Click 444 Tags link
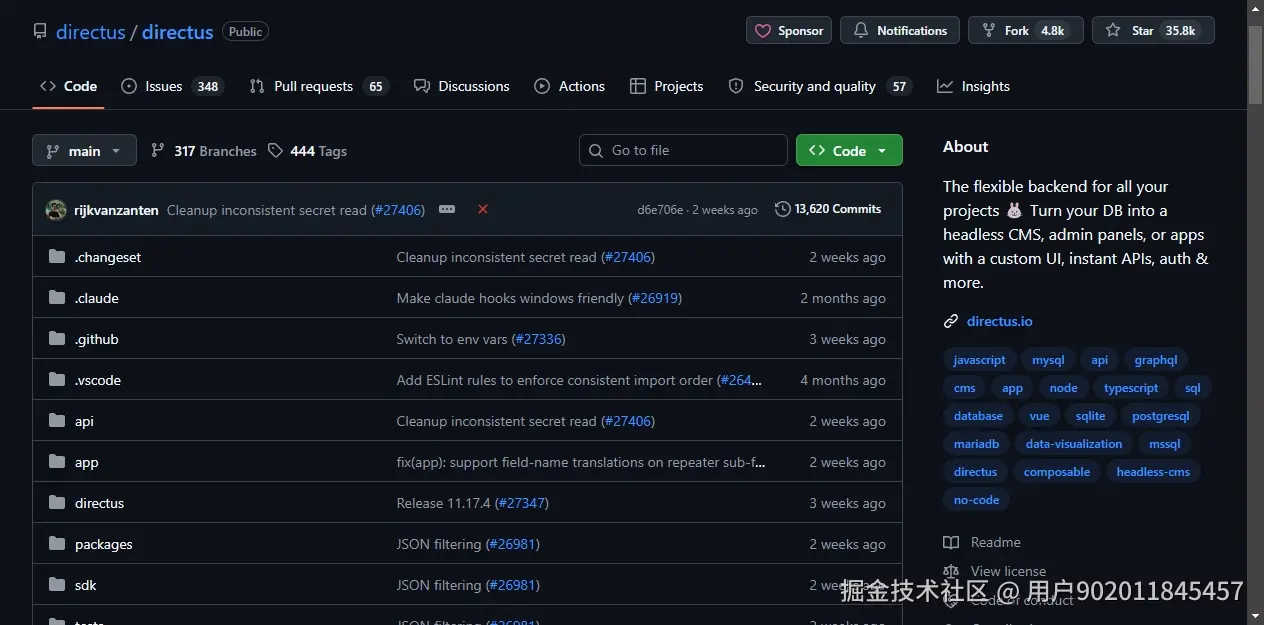 tap(308, 151)
